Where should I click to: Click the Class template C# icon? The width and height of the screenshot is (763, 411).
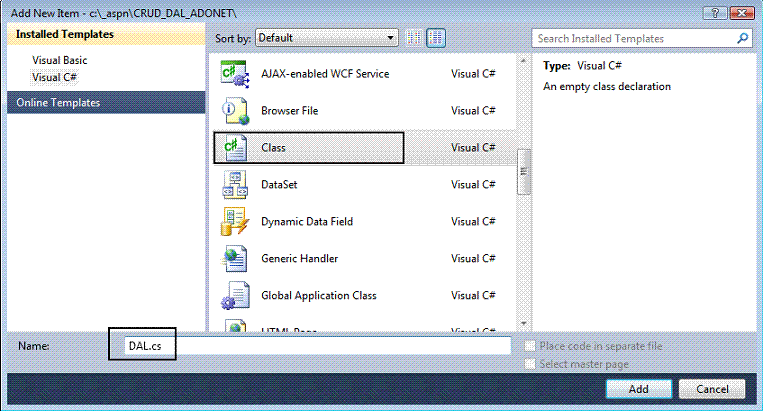tap(236, 148)
